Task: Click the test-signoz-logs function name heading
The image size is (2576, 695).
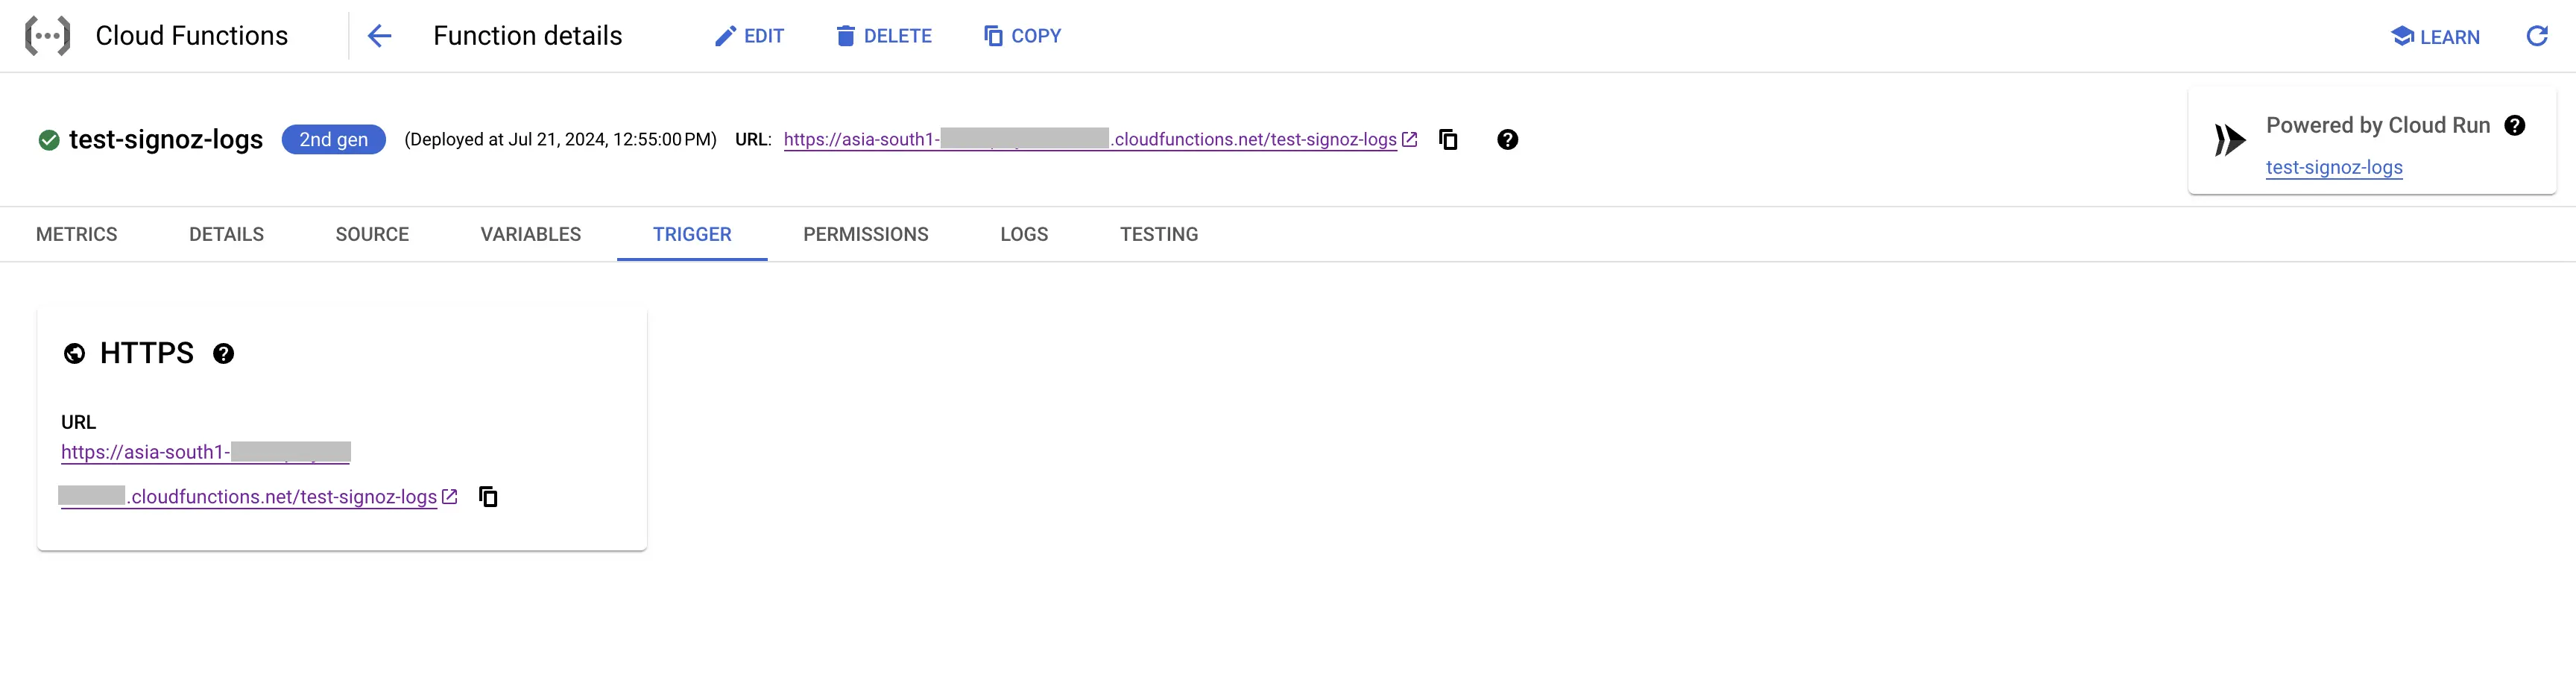Action: pyautogui.click(x=166, y=140)
